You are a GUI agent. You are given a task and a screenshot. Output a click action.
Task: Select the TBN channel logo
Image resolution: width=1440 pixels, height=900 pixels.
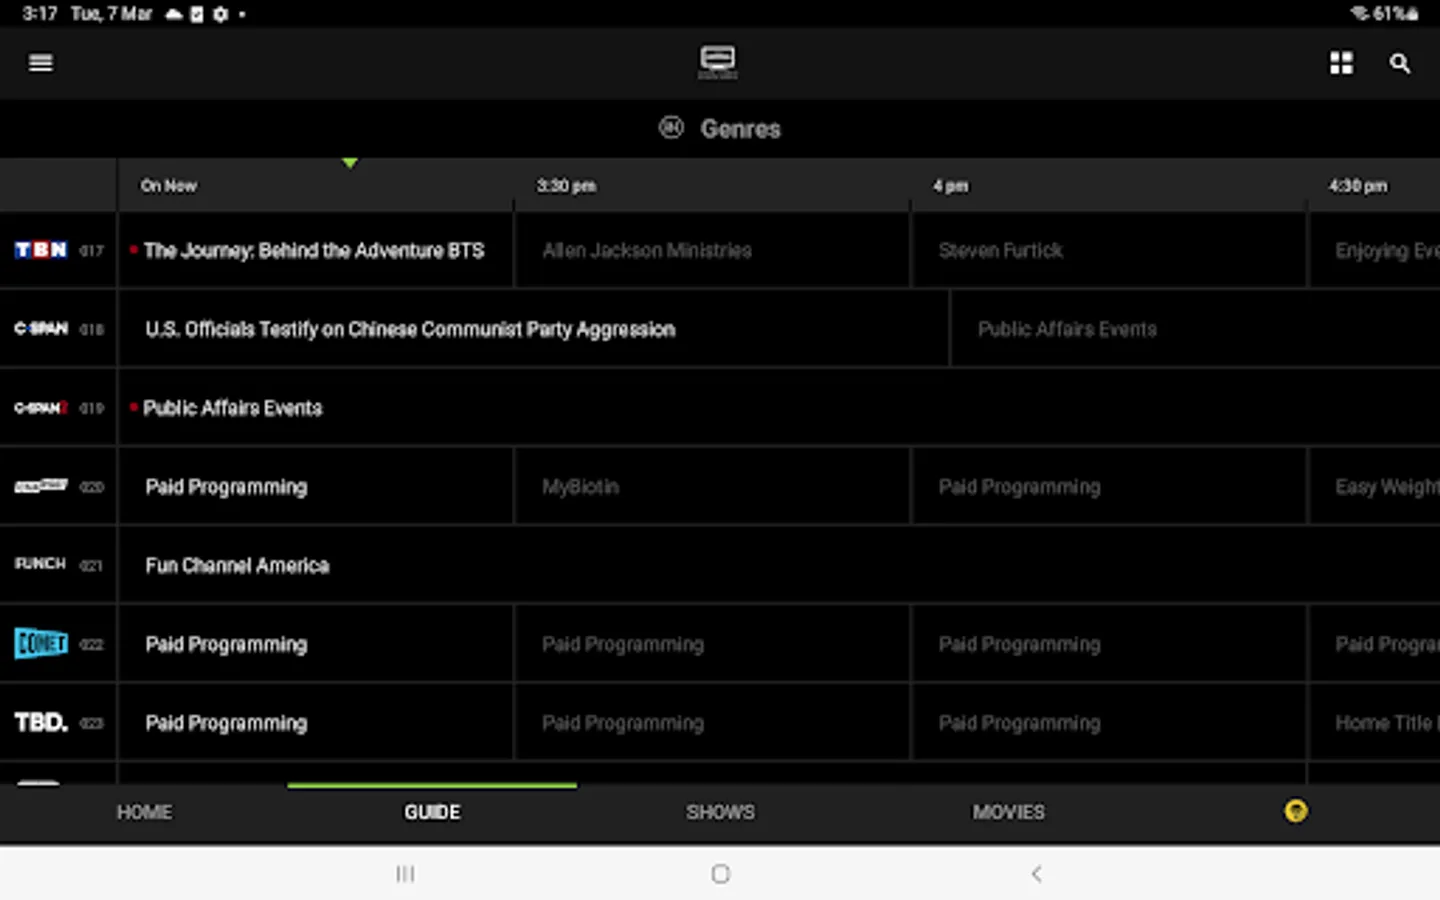[41, 250]
